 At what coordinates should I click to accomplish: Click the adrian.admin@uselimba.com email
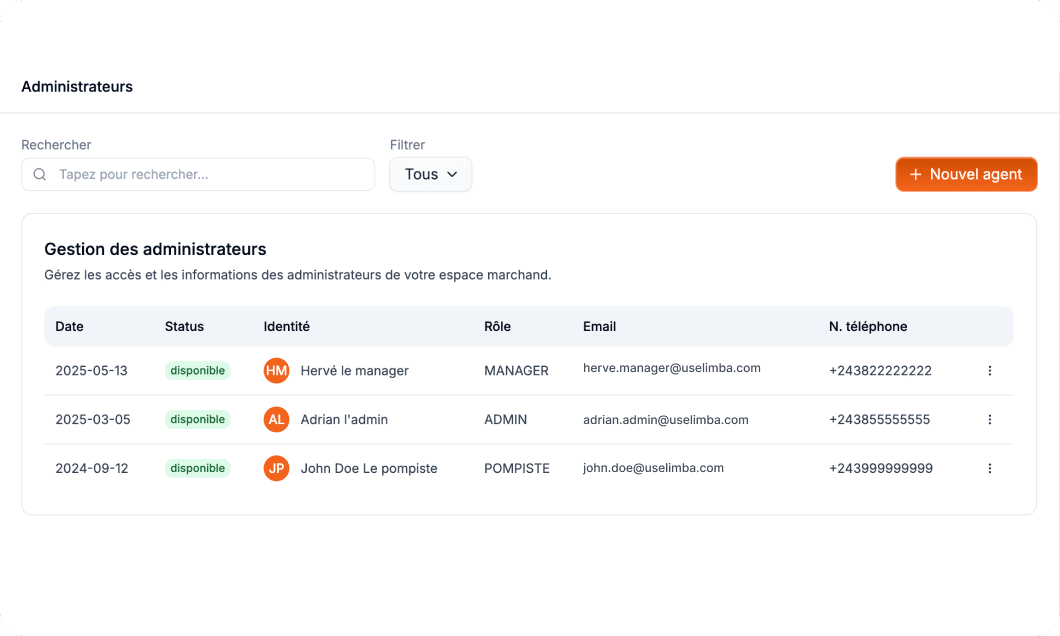pyautogui.click(x=665, y=420)
